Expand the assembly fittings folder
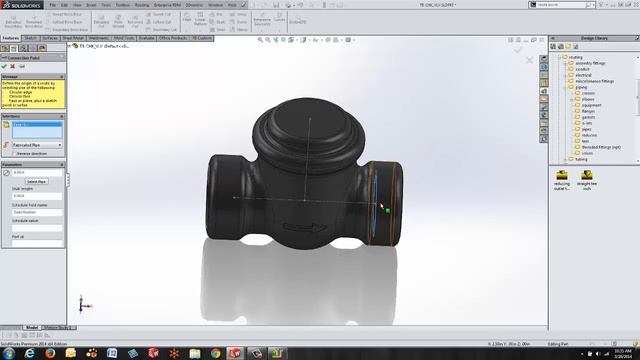The image size is (640, 360). tap(565, 63)
